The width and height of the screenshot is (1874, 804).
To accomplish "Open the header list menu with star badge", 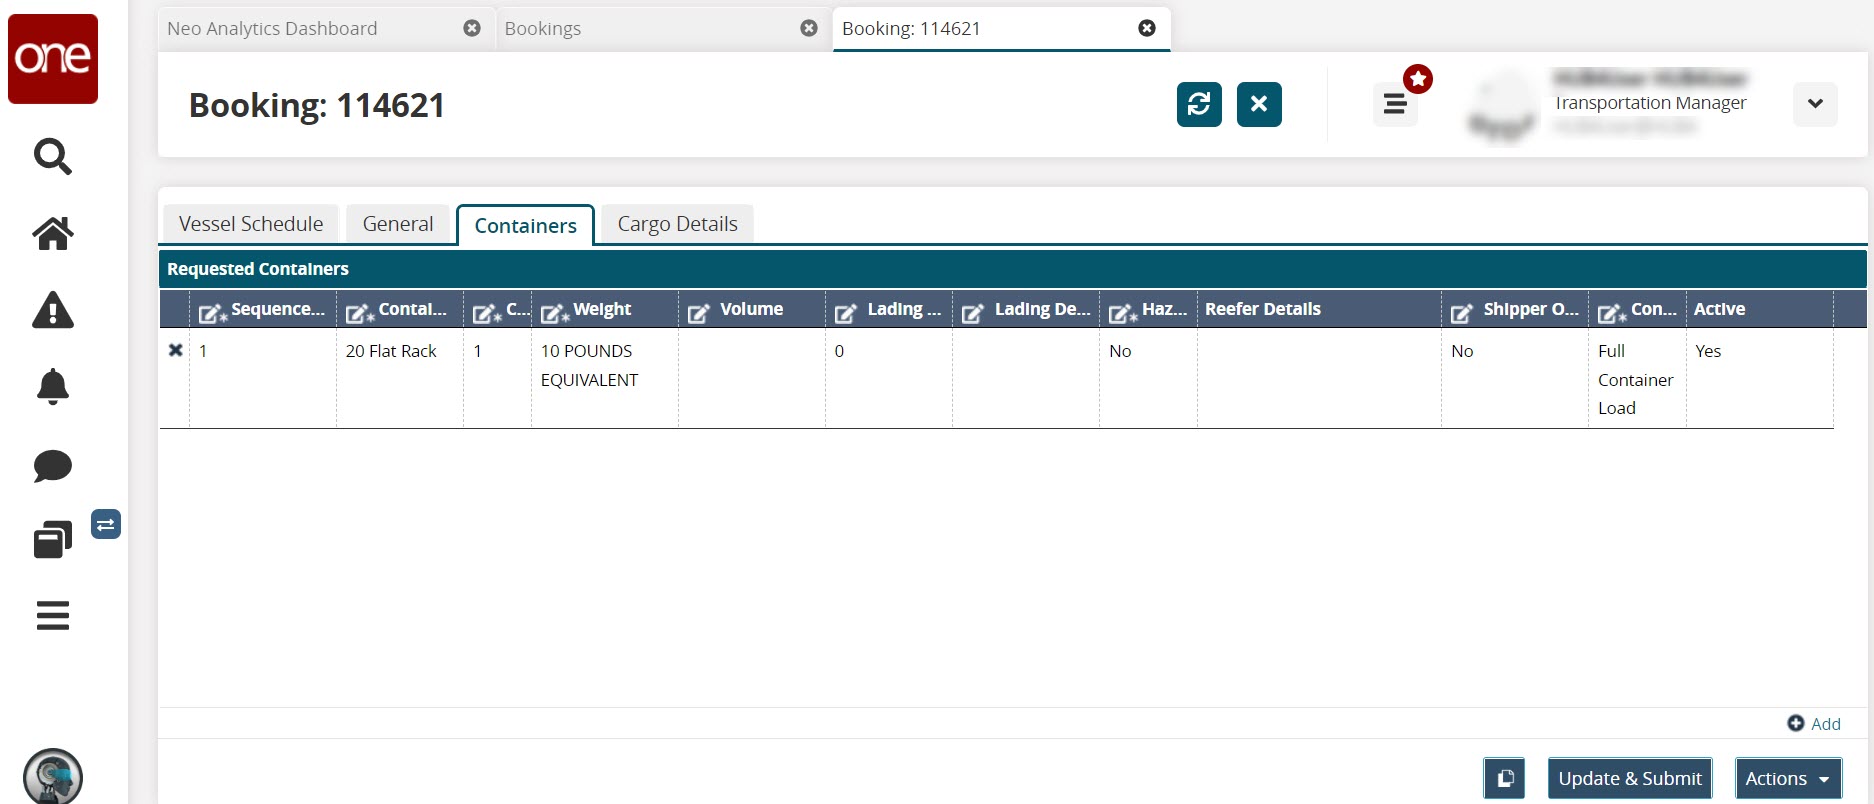I will click(1396, 103).
